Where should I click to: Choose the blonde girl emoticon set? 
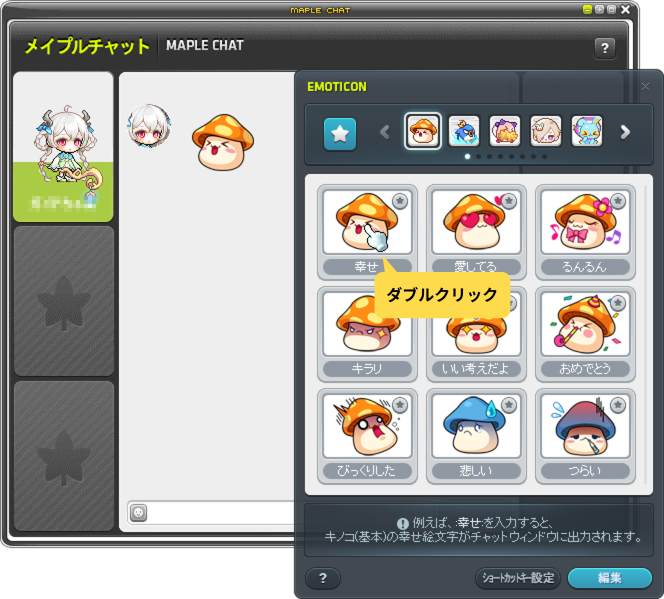point(546,131)
